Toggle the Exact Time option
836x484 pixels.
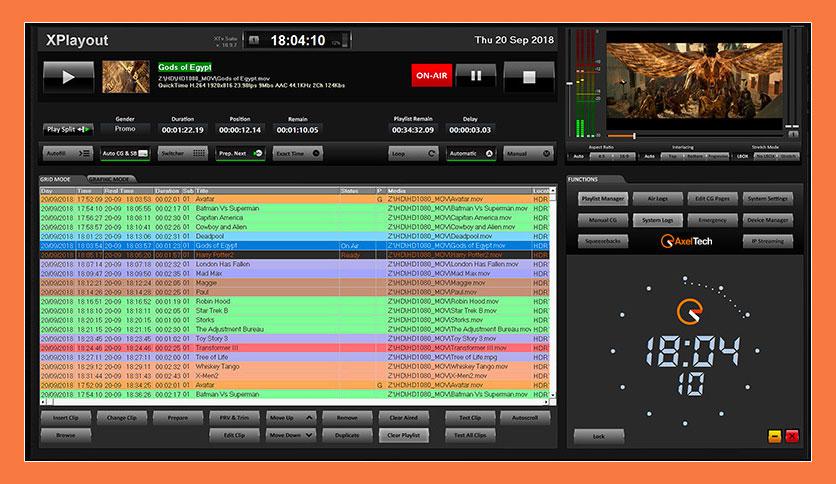click(x=299, y=153)
